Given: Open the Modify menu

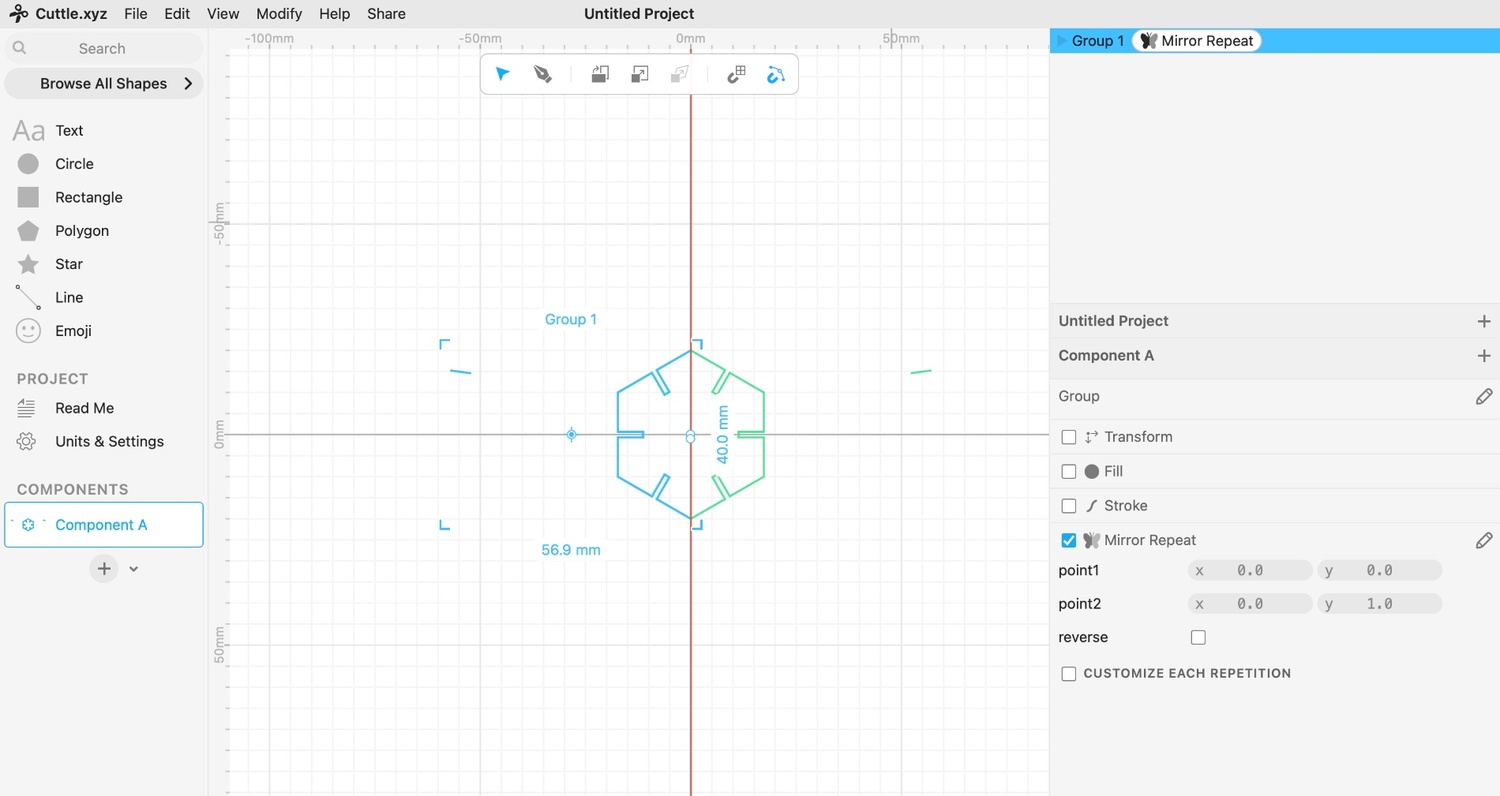Looking at the screenshot, I should 279,14.
